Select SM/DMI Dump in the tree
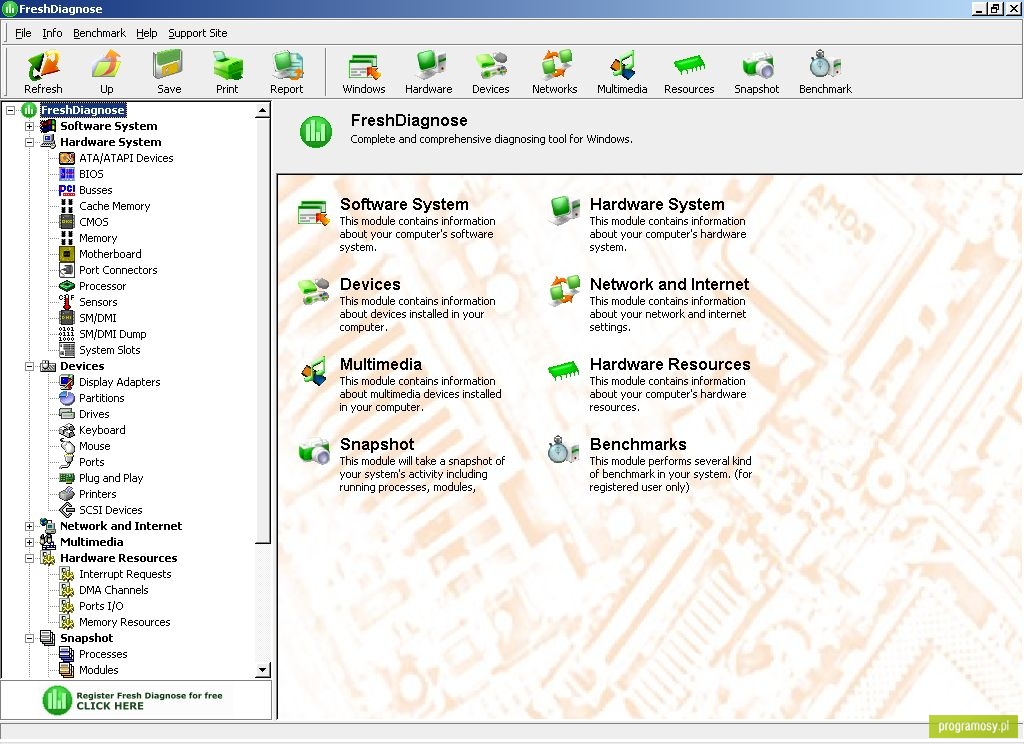 tap(112, 334)
